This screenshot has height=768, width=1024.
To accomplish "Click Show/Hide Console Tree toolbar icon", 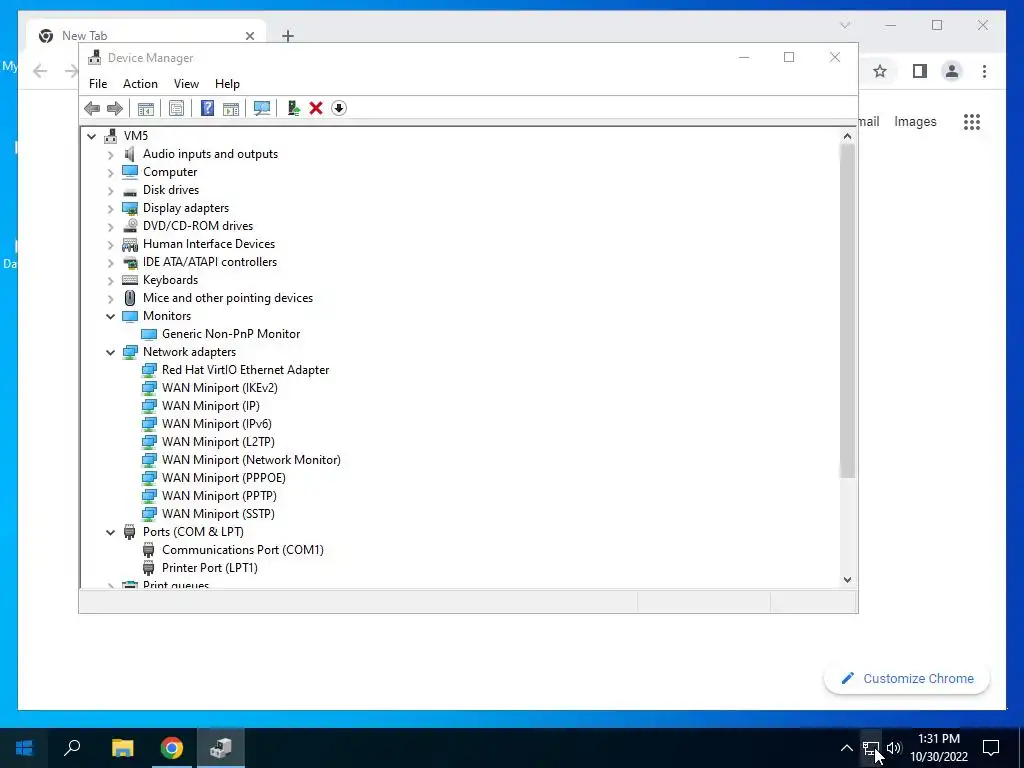I will tap(146, 108).
